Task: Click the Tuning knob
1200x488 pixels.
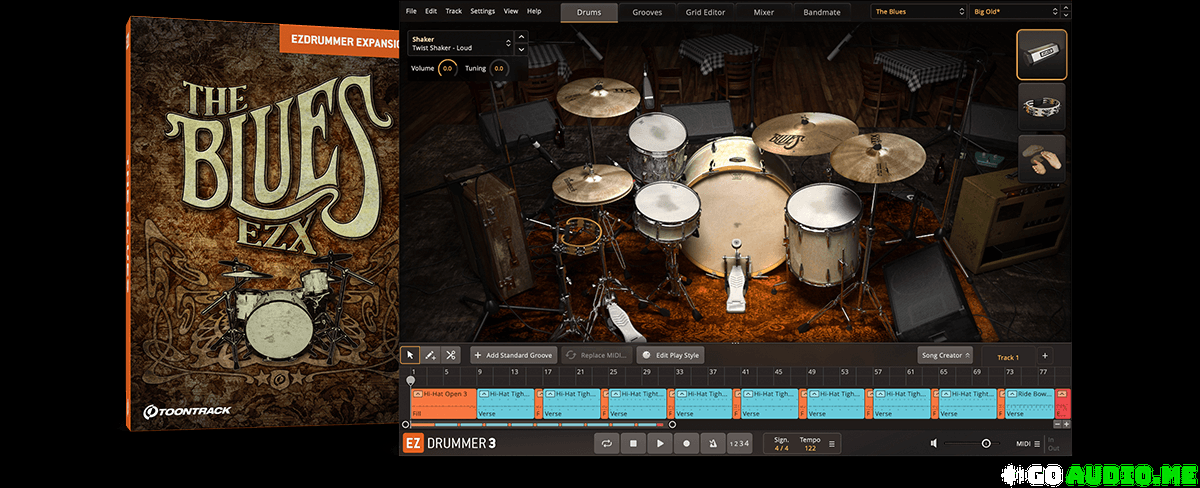Action: pos(498,68)
